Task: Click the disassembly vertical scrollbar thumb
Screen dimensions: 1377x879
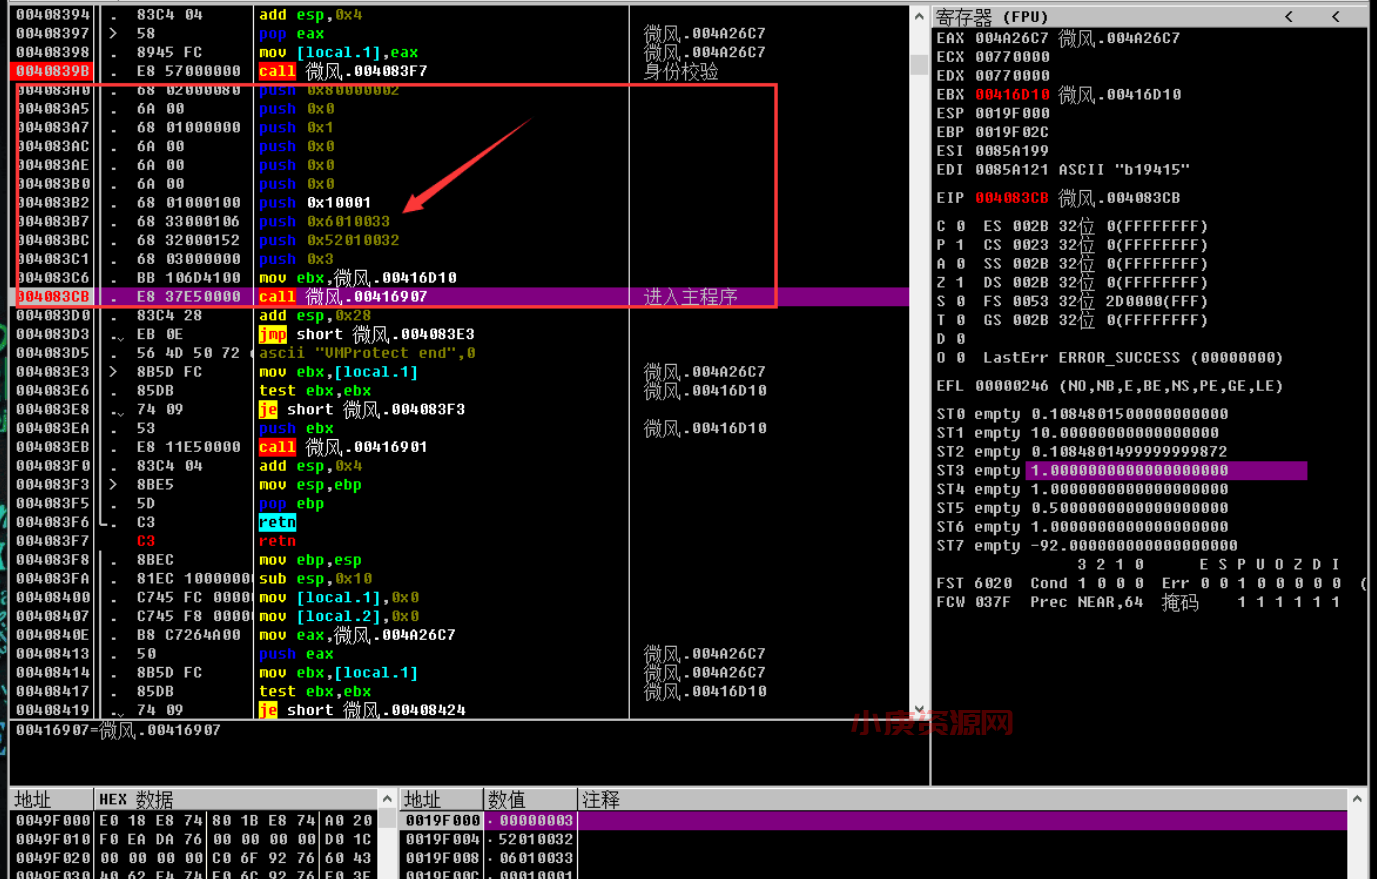Action: pyautogui.click(x=919, y=65)
